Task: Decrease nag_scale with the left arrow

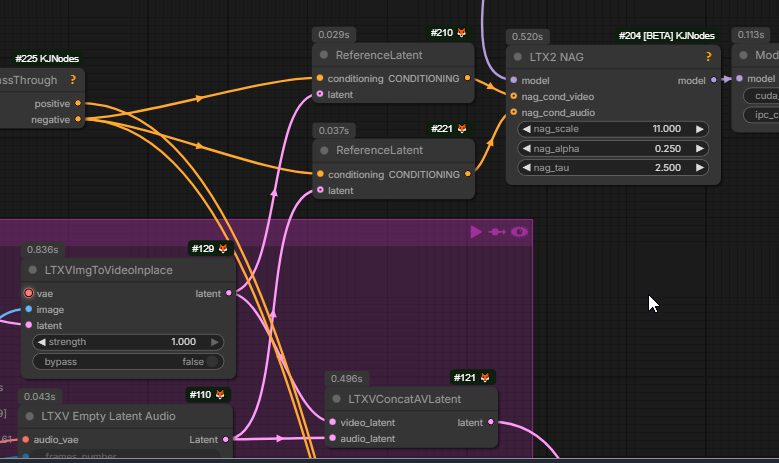Action: pos(527,129)
